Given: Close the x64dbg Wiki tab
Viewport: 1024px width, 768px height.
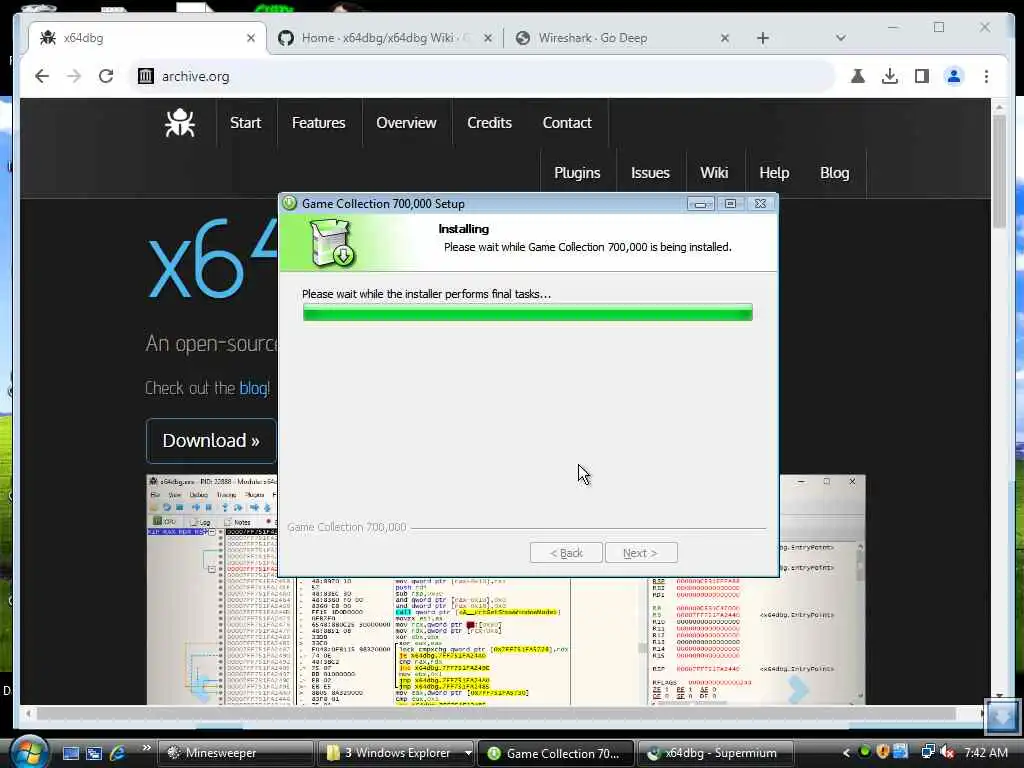Looking at the screenshot, I should (x=488, y=38).
